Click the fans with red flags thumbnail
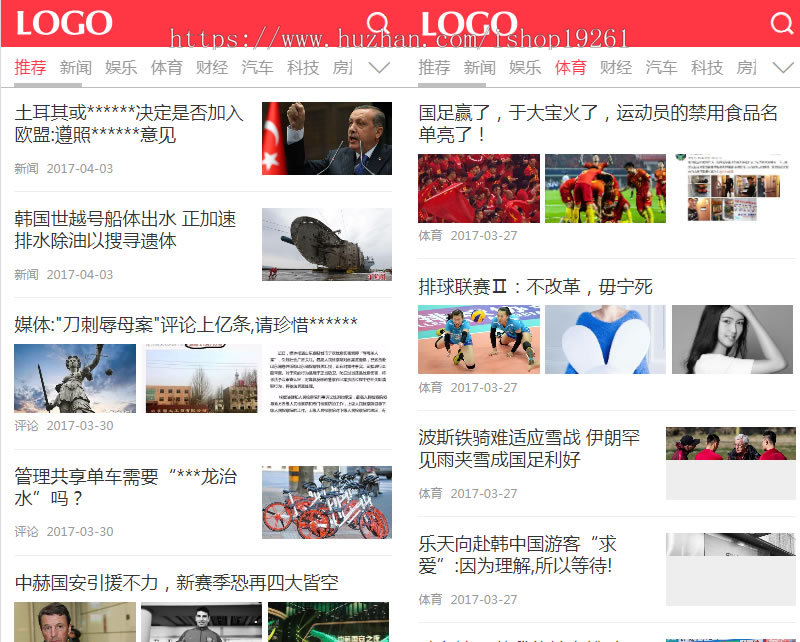Viewport: 800px width, 642px height. (x=479, y=188)
